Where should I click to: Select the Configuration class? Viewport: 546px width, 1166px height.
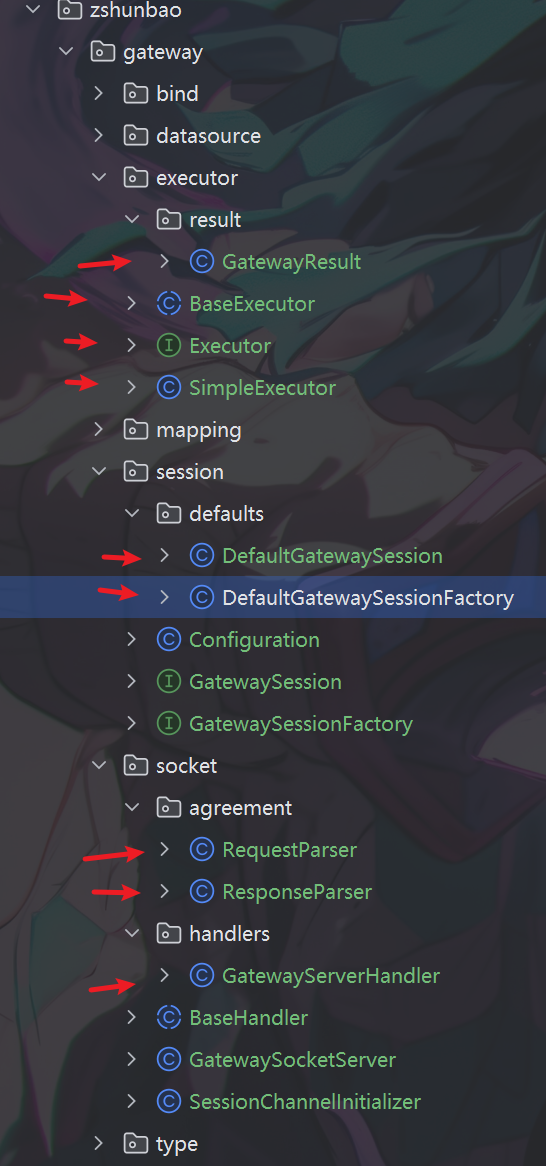click(x=254, y=640)
